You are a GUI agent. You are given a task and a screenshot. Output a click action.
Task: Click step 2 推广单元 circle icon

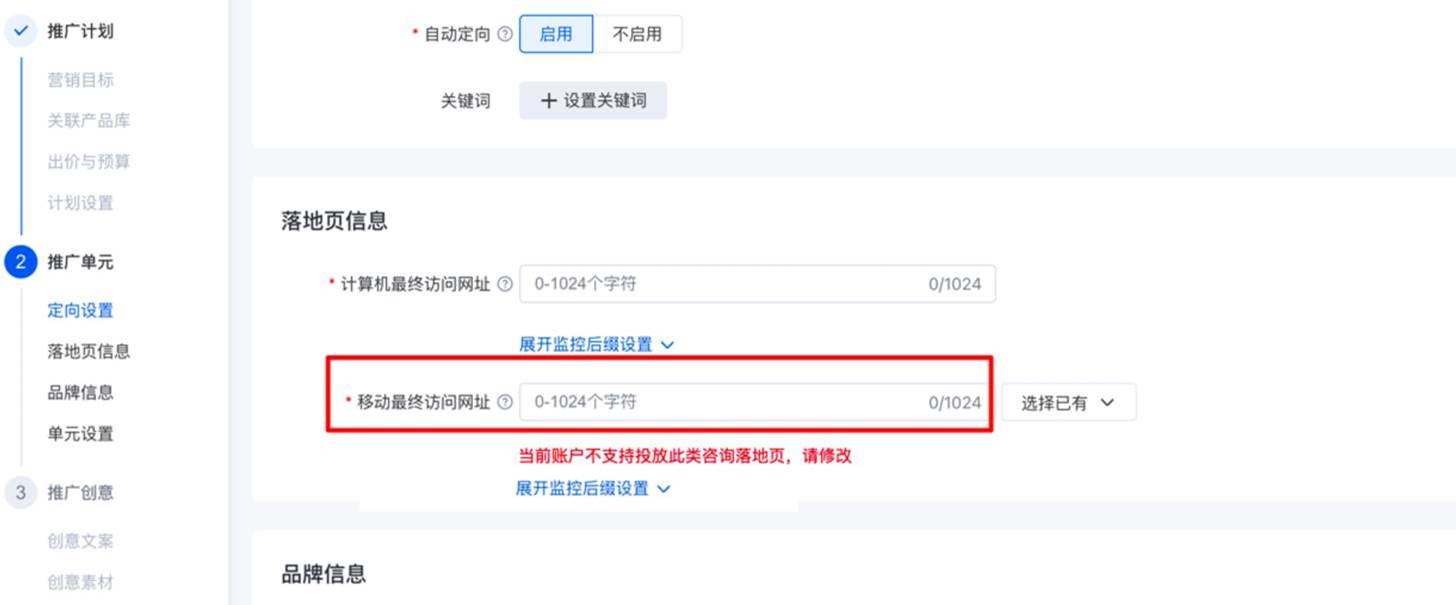21,262
